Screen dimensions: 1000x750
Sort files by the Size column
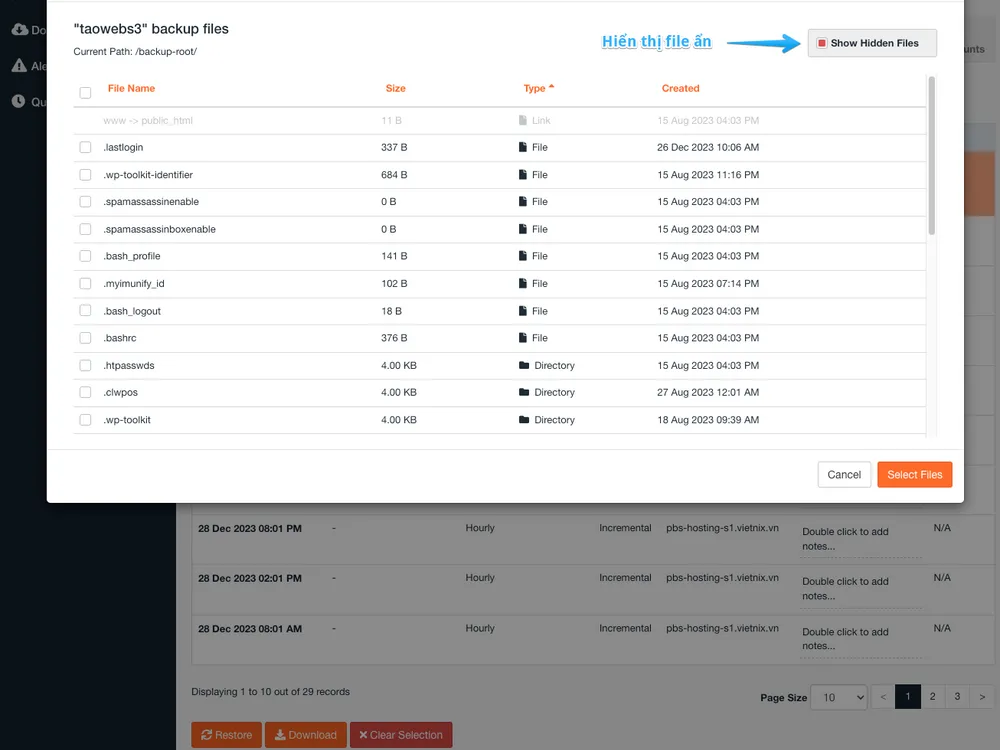click(396, 89)
